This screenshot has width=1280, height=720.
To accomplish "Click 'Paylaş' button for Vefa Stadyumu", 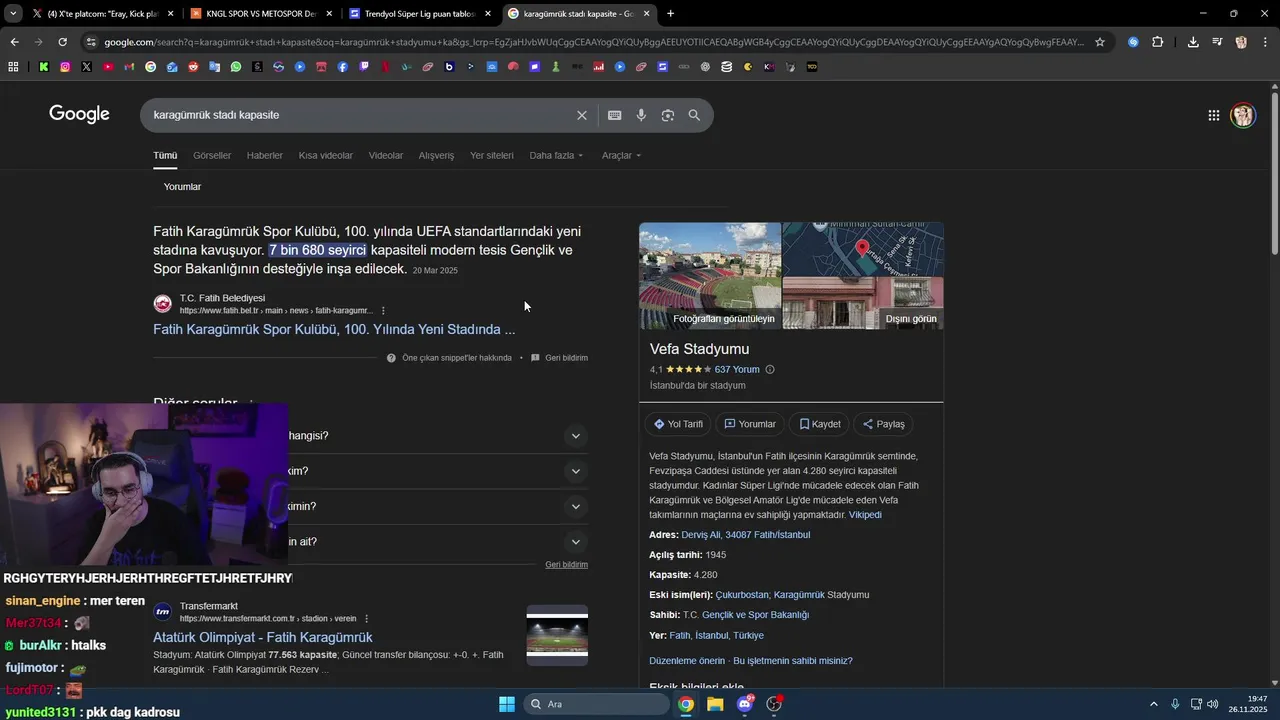I will point(883,424).
